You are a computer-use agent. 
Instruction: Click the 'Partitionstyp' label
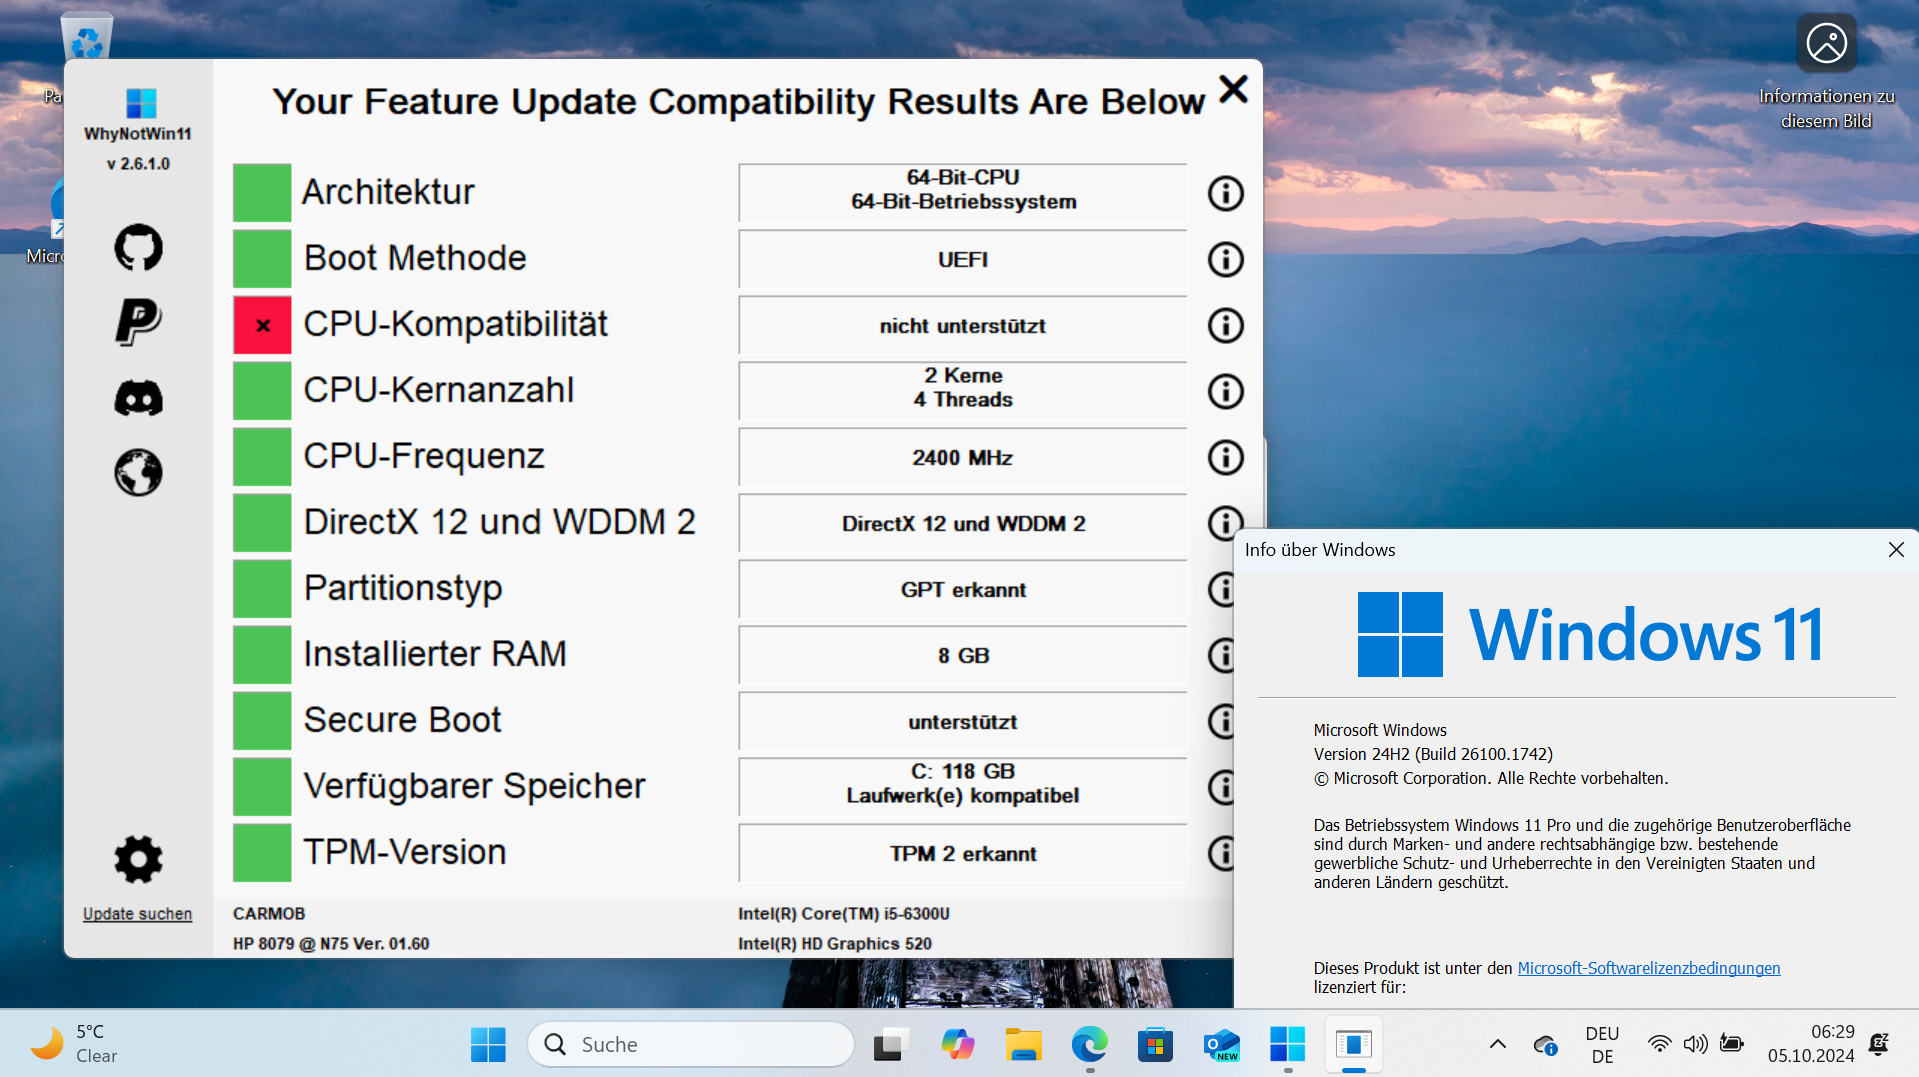pos(402,588)
